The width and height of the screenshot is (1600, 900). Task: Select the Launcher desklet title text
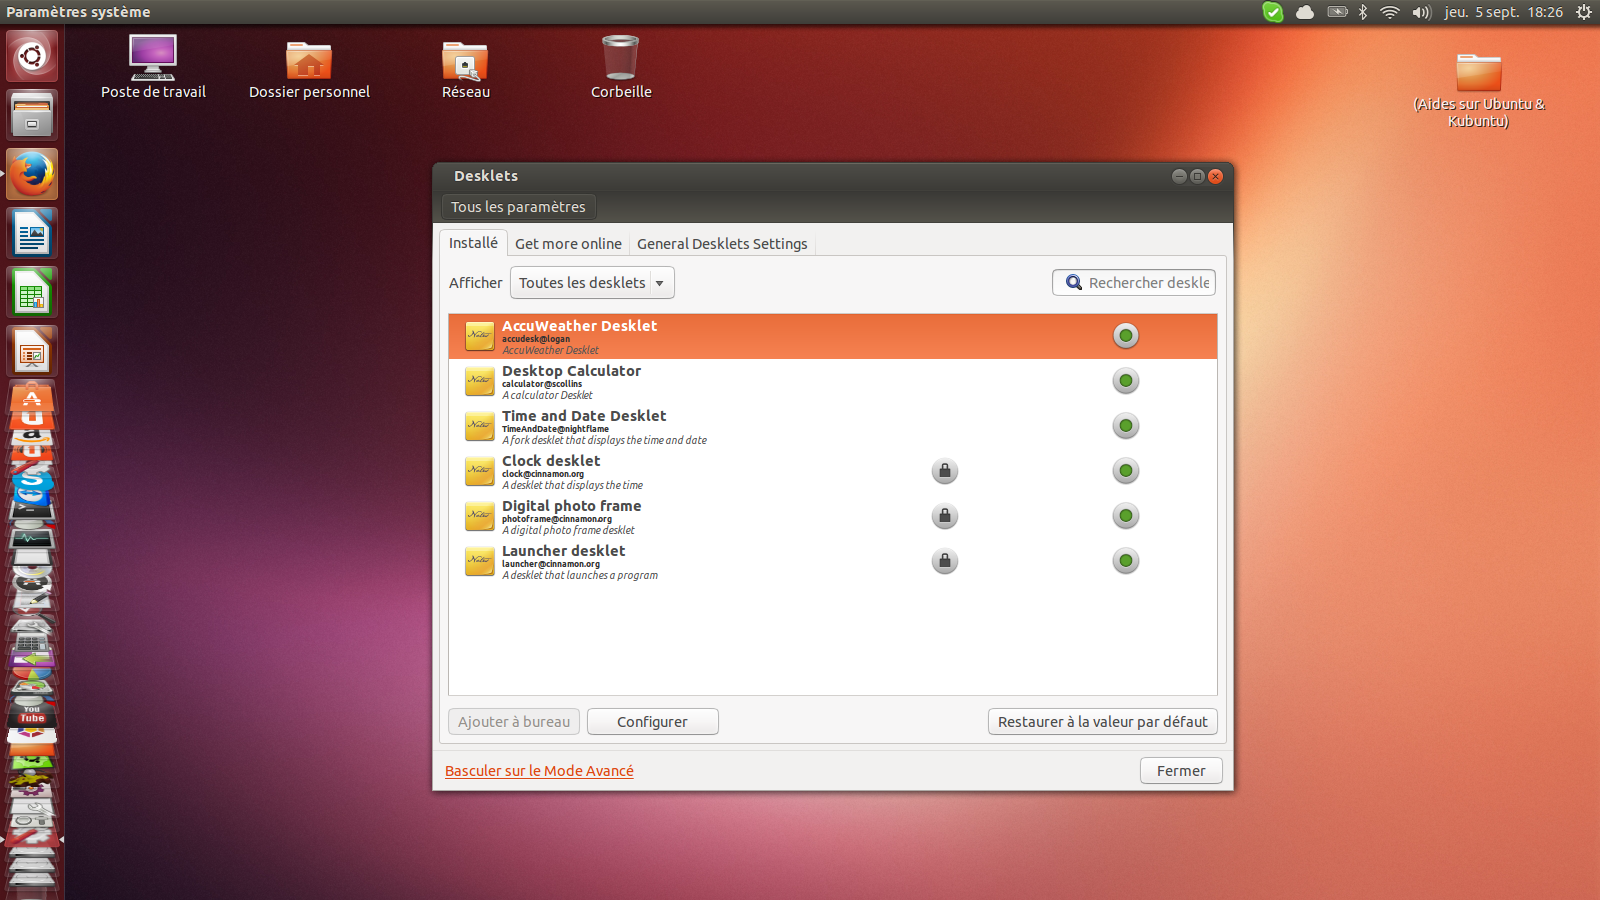click(x=563, y=551)
